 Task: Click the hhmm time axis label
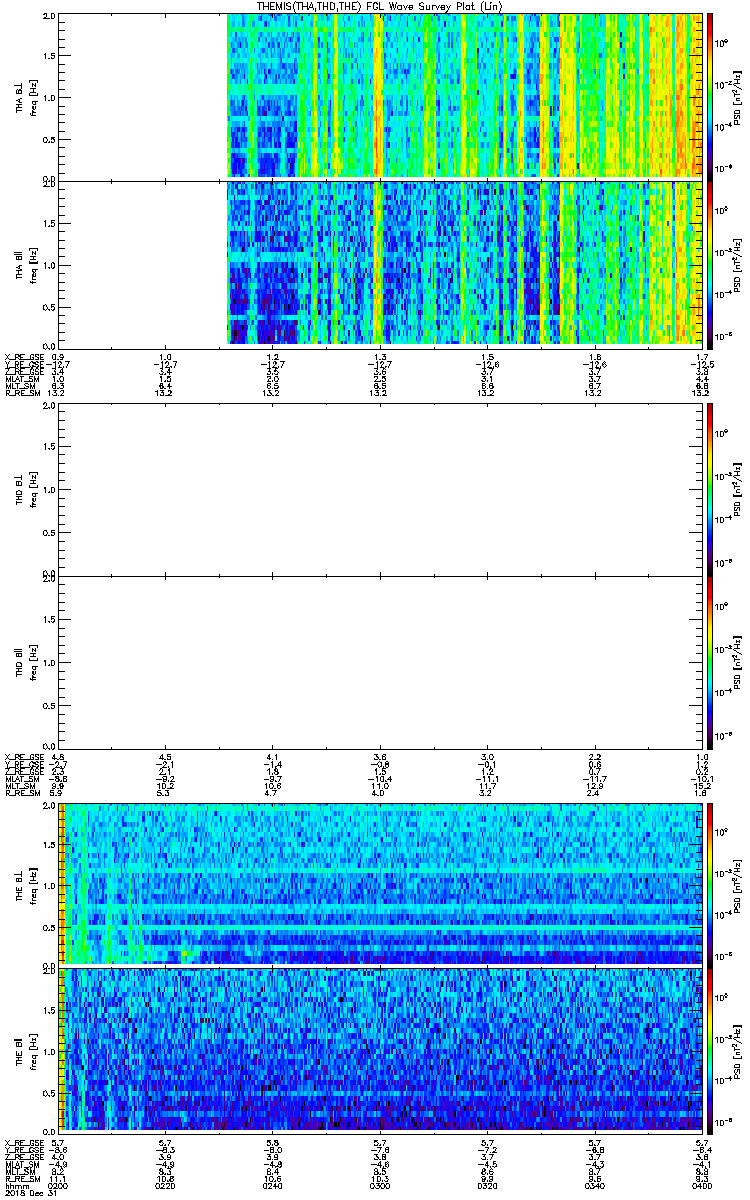(15, 1184)
